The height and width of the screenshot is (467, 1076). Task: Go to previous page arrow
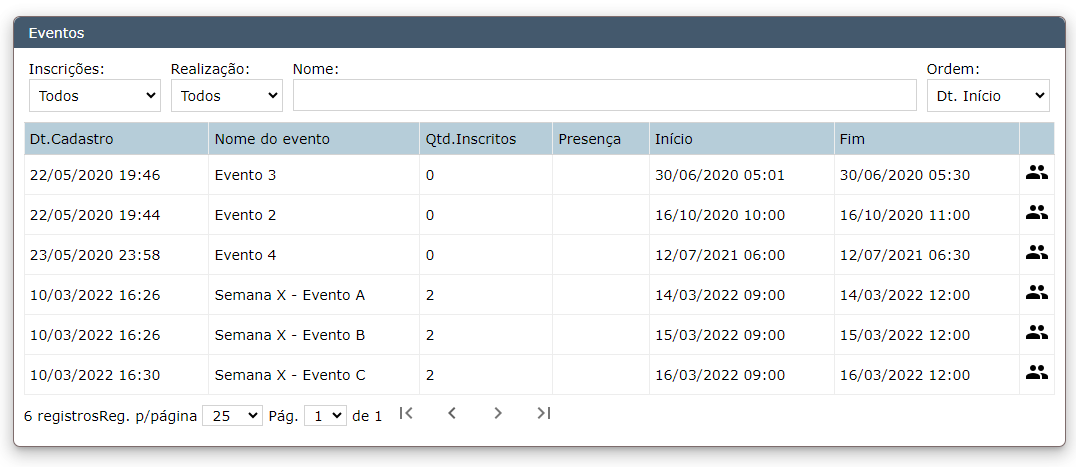(452, 413)
